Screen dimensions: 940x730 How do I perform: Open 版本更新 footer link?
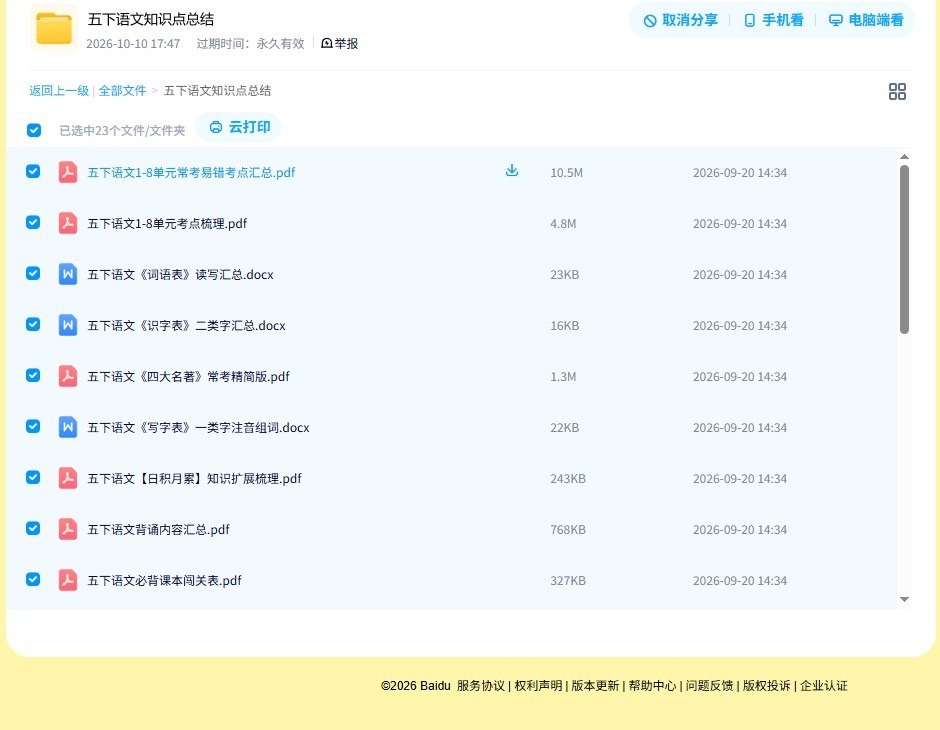tap(595, 686)
